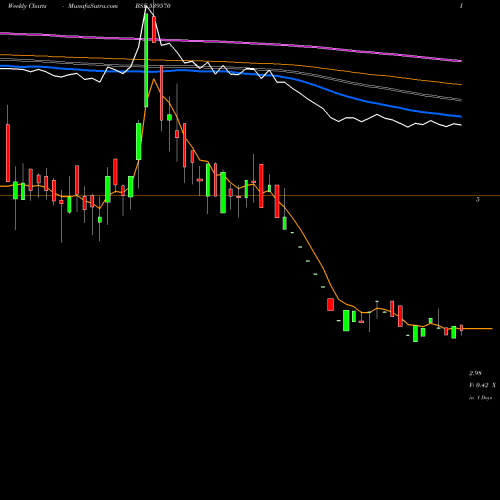
Task: Click the "5" price axis label
Action: [x=478, y=199]
